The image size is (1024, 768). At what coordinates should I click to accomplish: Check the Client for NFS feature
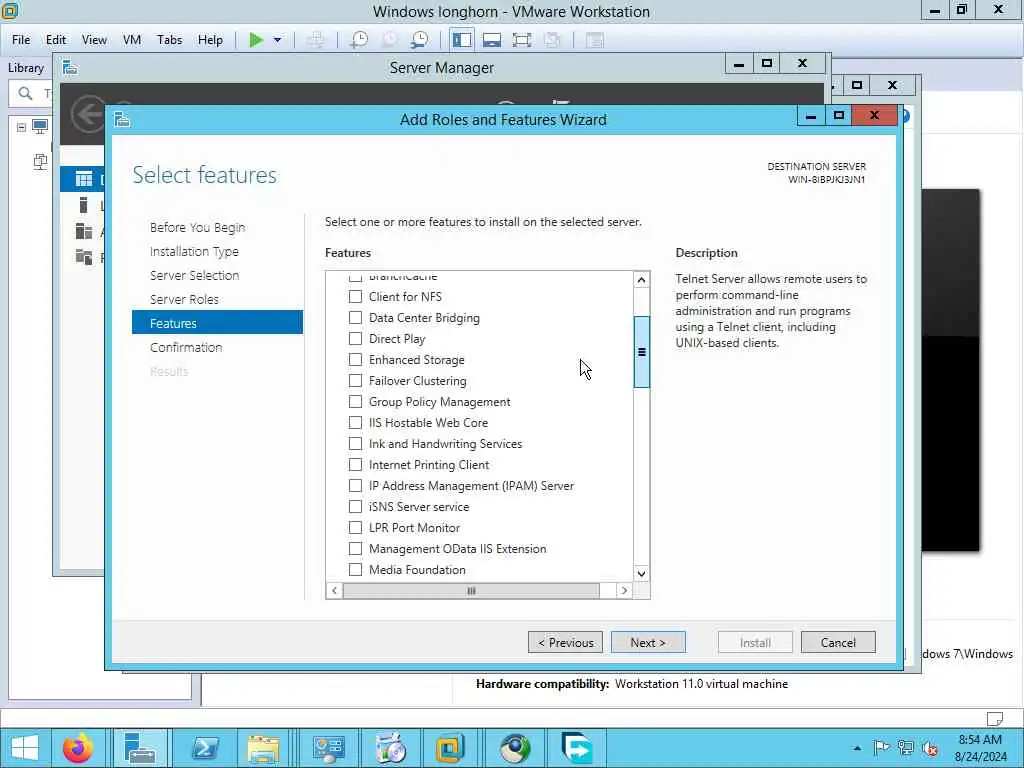click(355, 296)
